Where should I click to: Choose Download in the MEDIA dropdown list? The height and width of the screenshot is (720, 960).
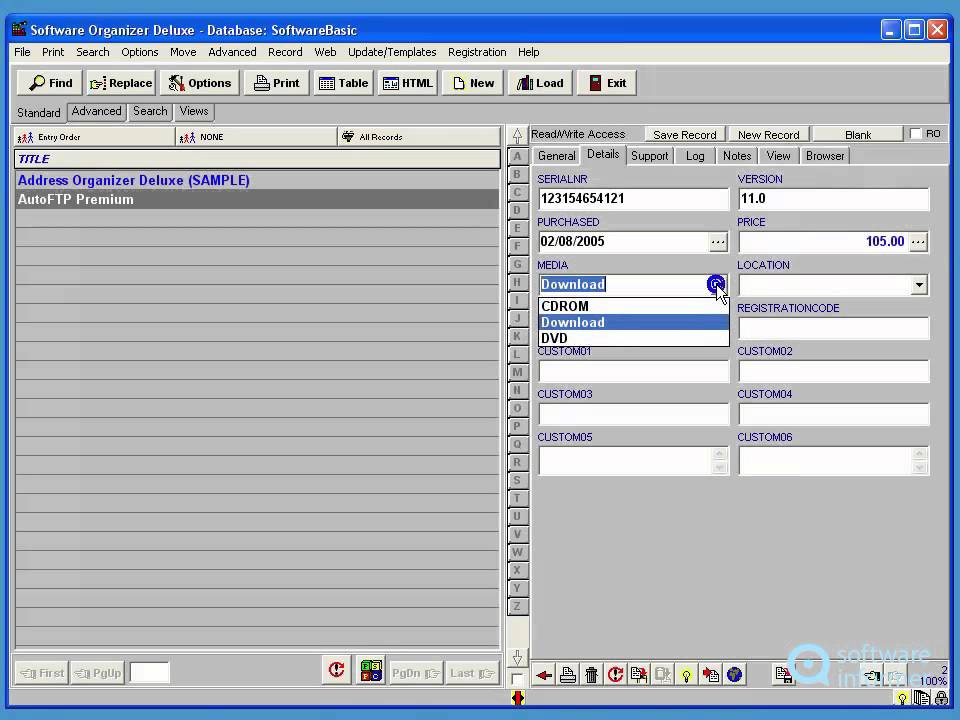pyautogui.click(x=634, y=322)
